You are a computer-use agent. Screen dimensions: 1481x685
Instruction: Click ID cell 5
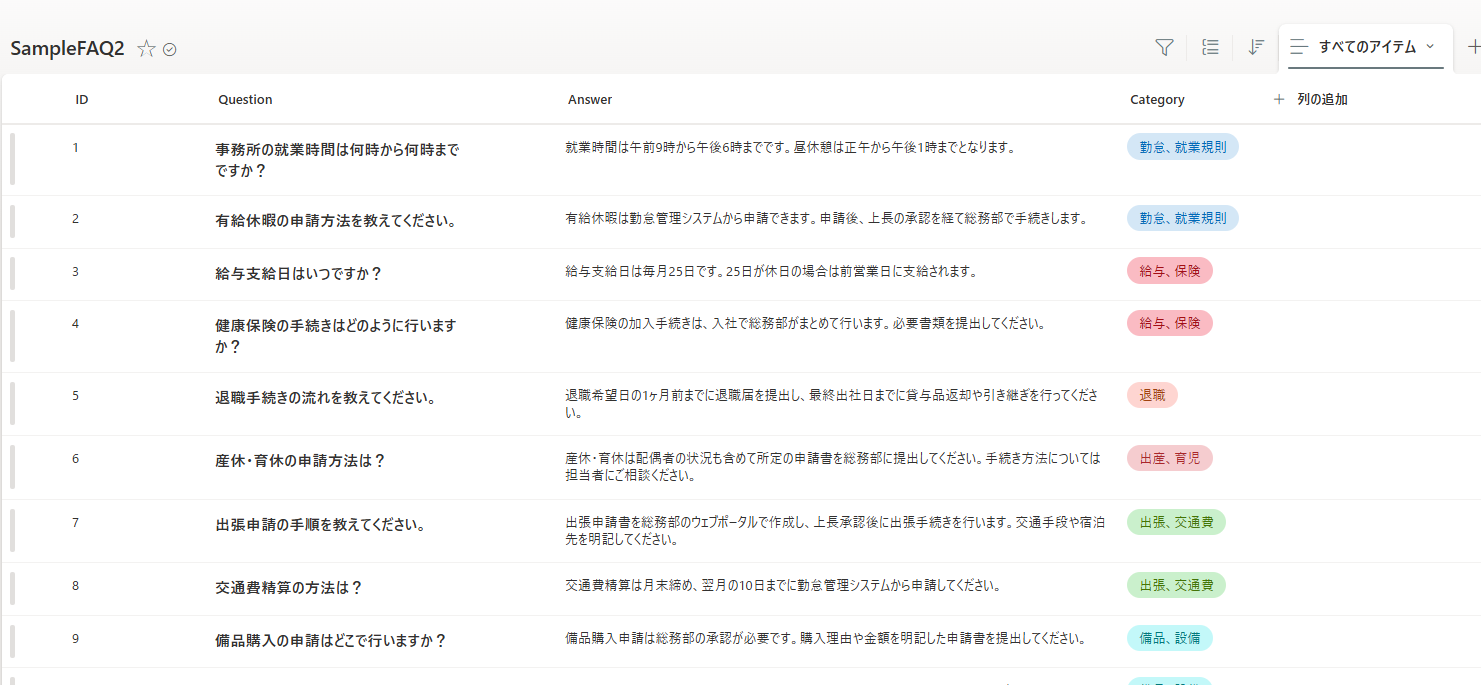point(75,396)
